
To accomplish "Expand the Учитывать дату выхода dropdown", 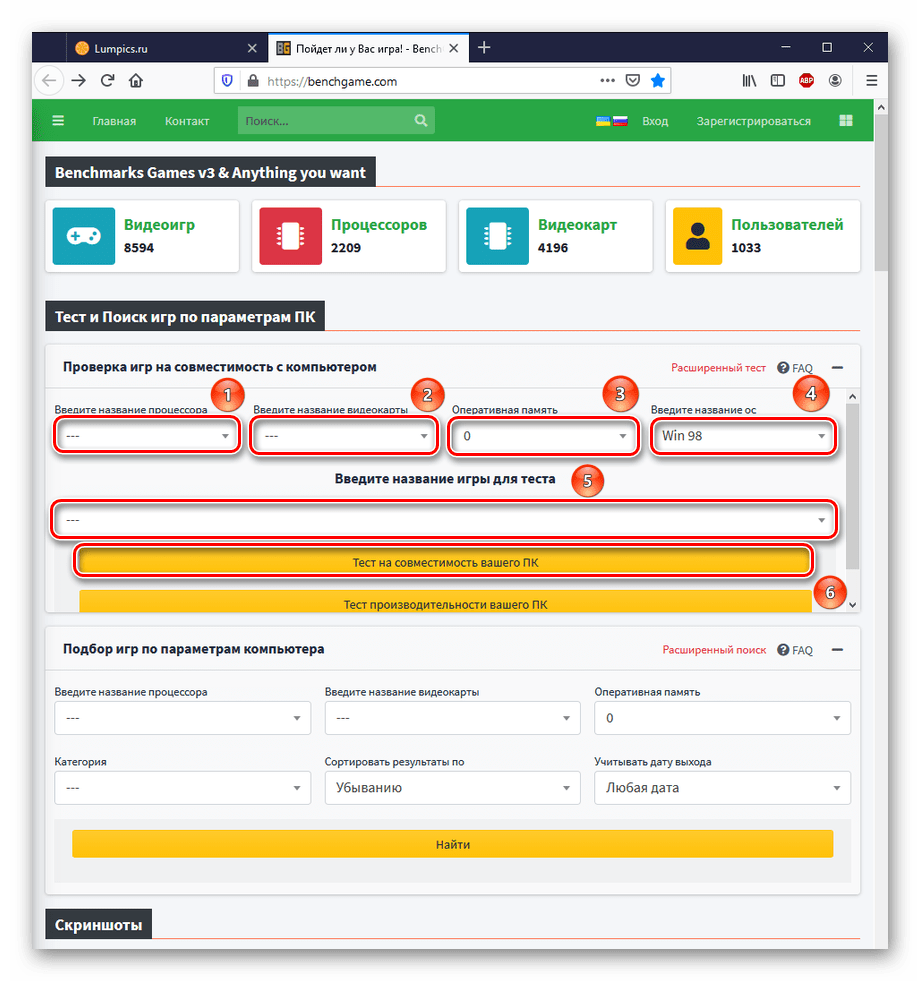I will click(x=722, y=787).
